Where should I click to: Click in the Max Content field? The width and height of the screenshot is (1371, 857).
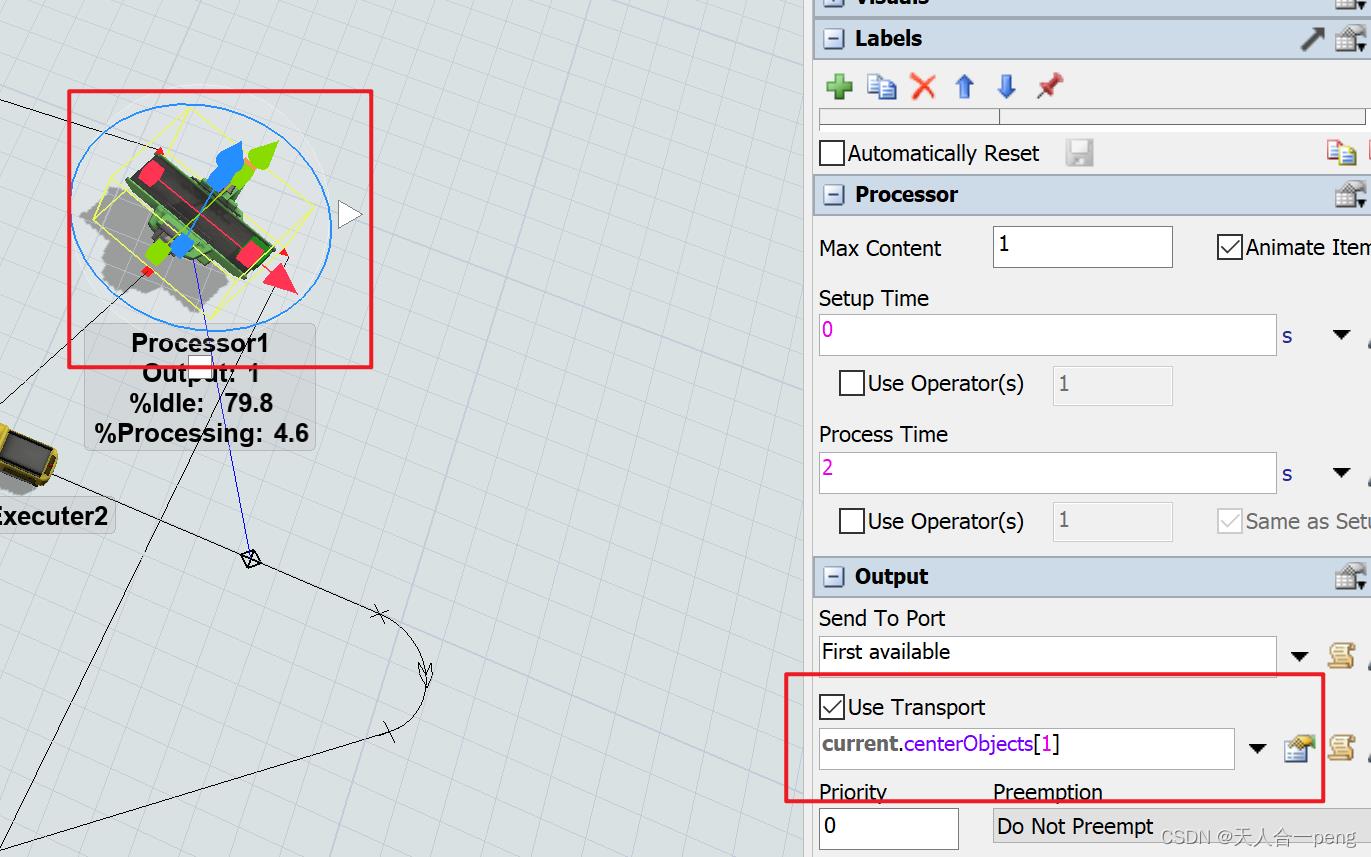point(1082,247)
